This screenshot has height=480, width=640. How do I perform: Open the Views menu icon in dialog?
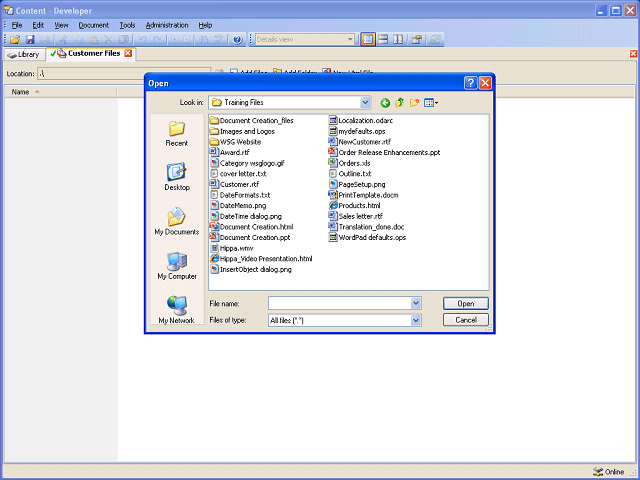[x=431, y=103]
